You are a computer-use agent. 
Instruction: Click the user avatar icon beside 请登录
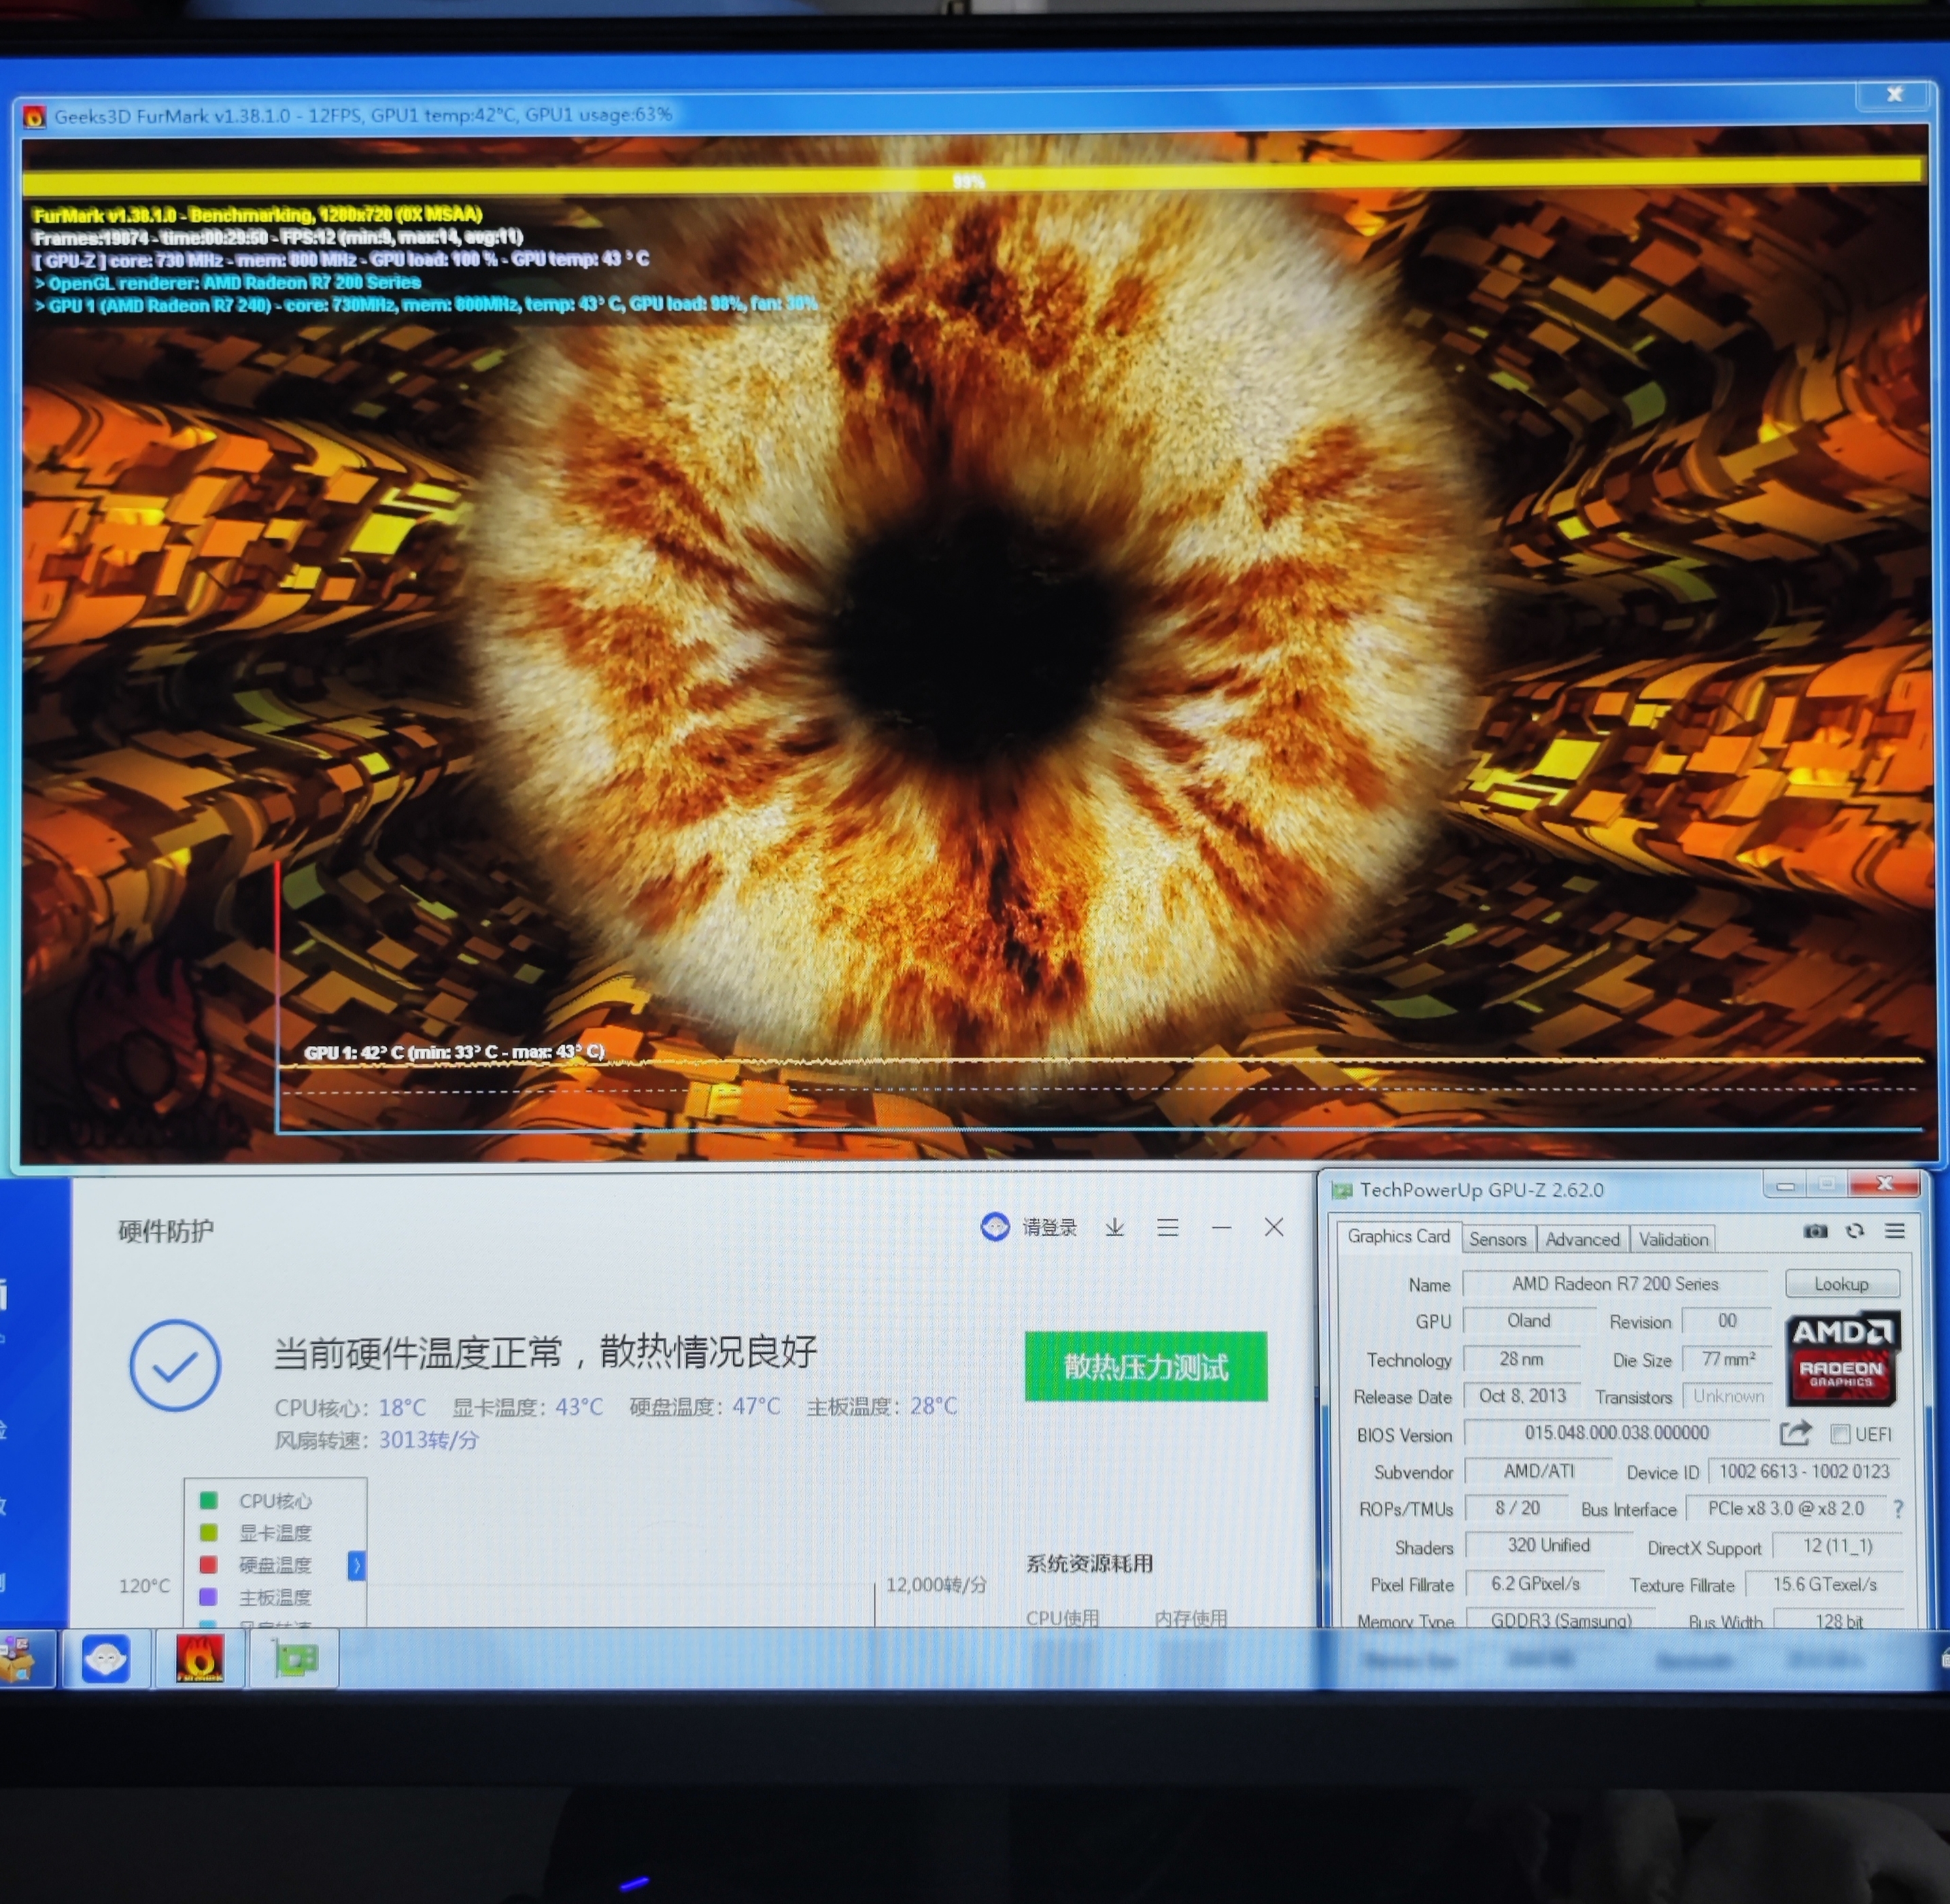[995, 1227]
